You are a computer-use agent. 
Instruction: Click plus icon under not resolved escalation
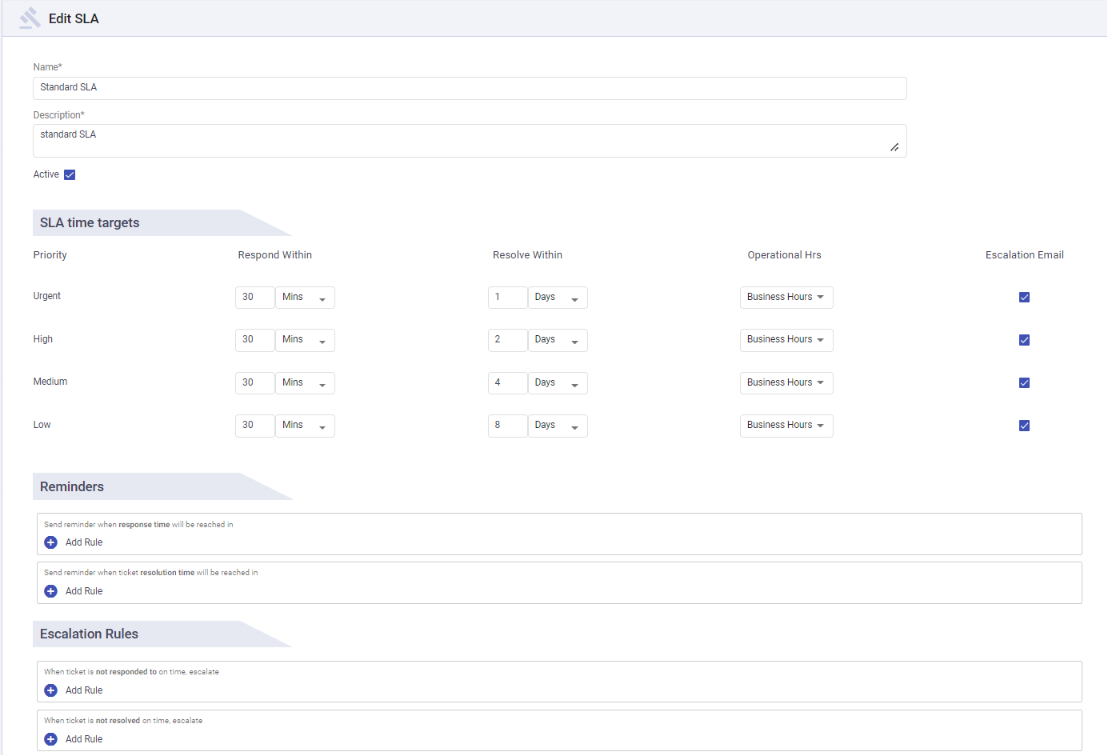point(51,739)
